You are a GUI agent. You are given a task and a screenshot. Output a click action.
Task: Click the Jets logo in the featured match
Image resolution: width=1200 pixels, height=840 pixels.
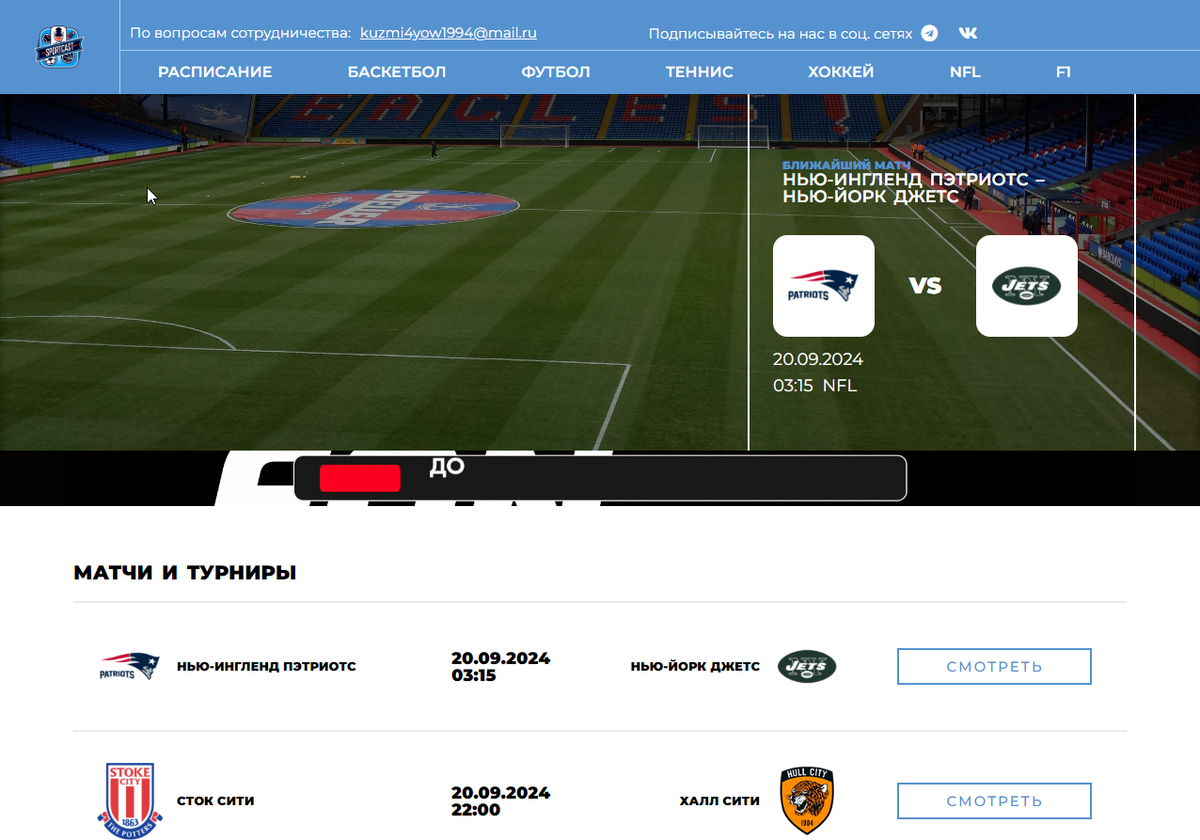coord(1027,286)
